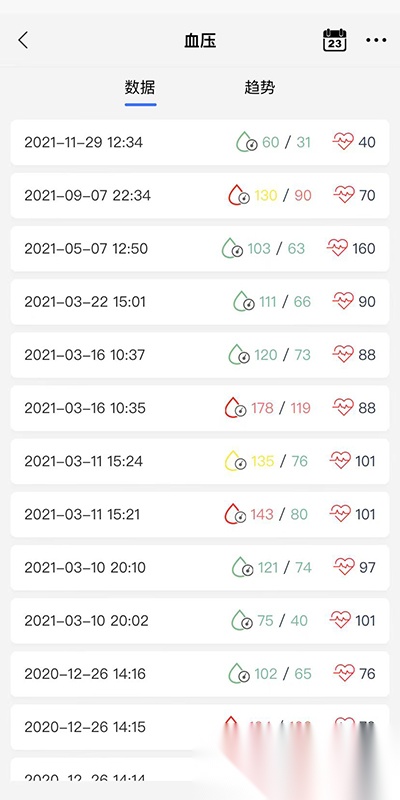
Task: Click the red drop icon beside 130 / 90
Action: [x=239, y=195]
